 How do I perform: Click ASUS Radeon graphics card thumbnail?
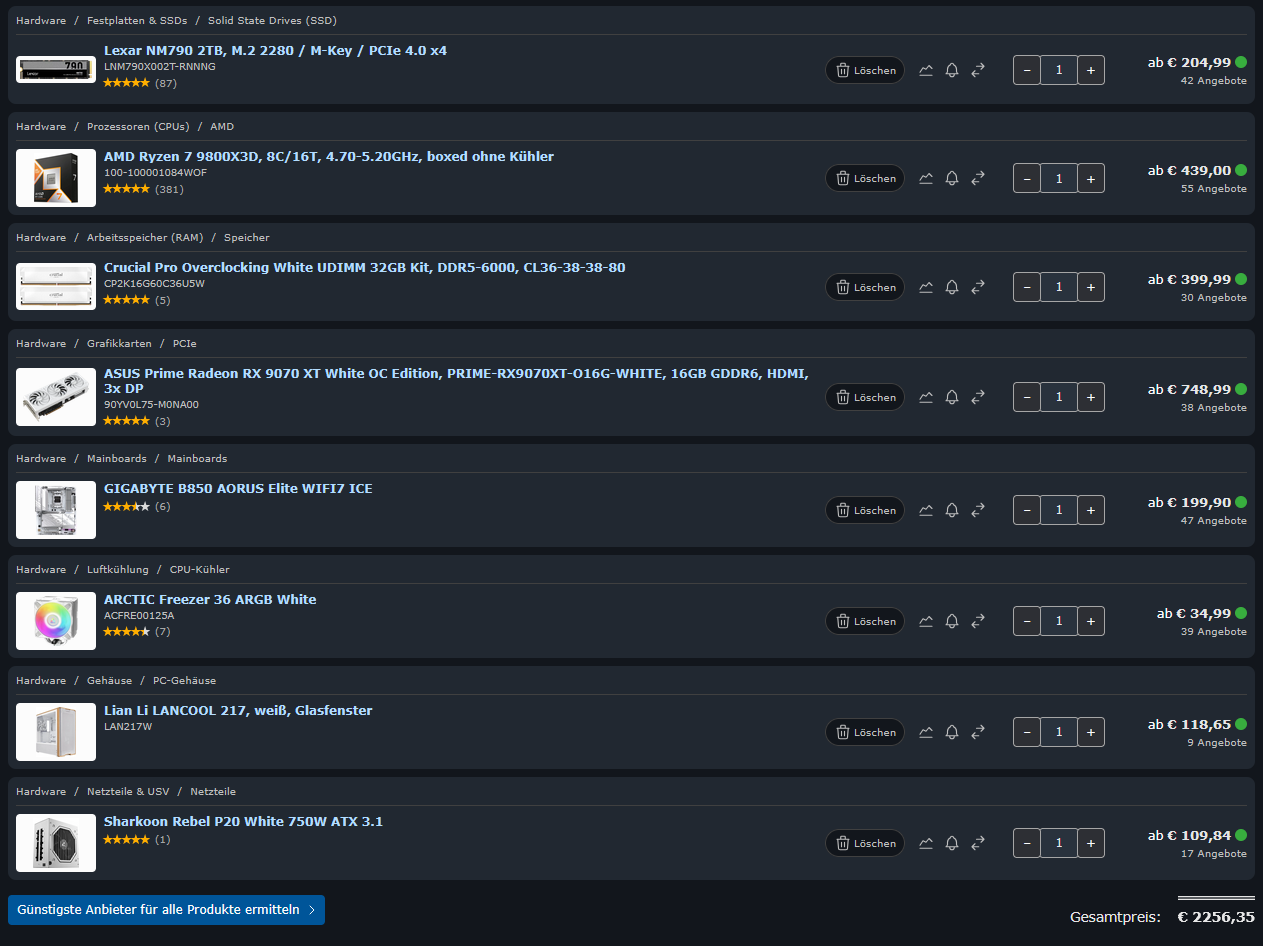coord(56,397)
